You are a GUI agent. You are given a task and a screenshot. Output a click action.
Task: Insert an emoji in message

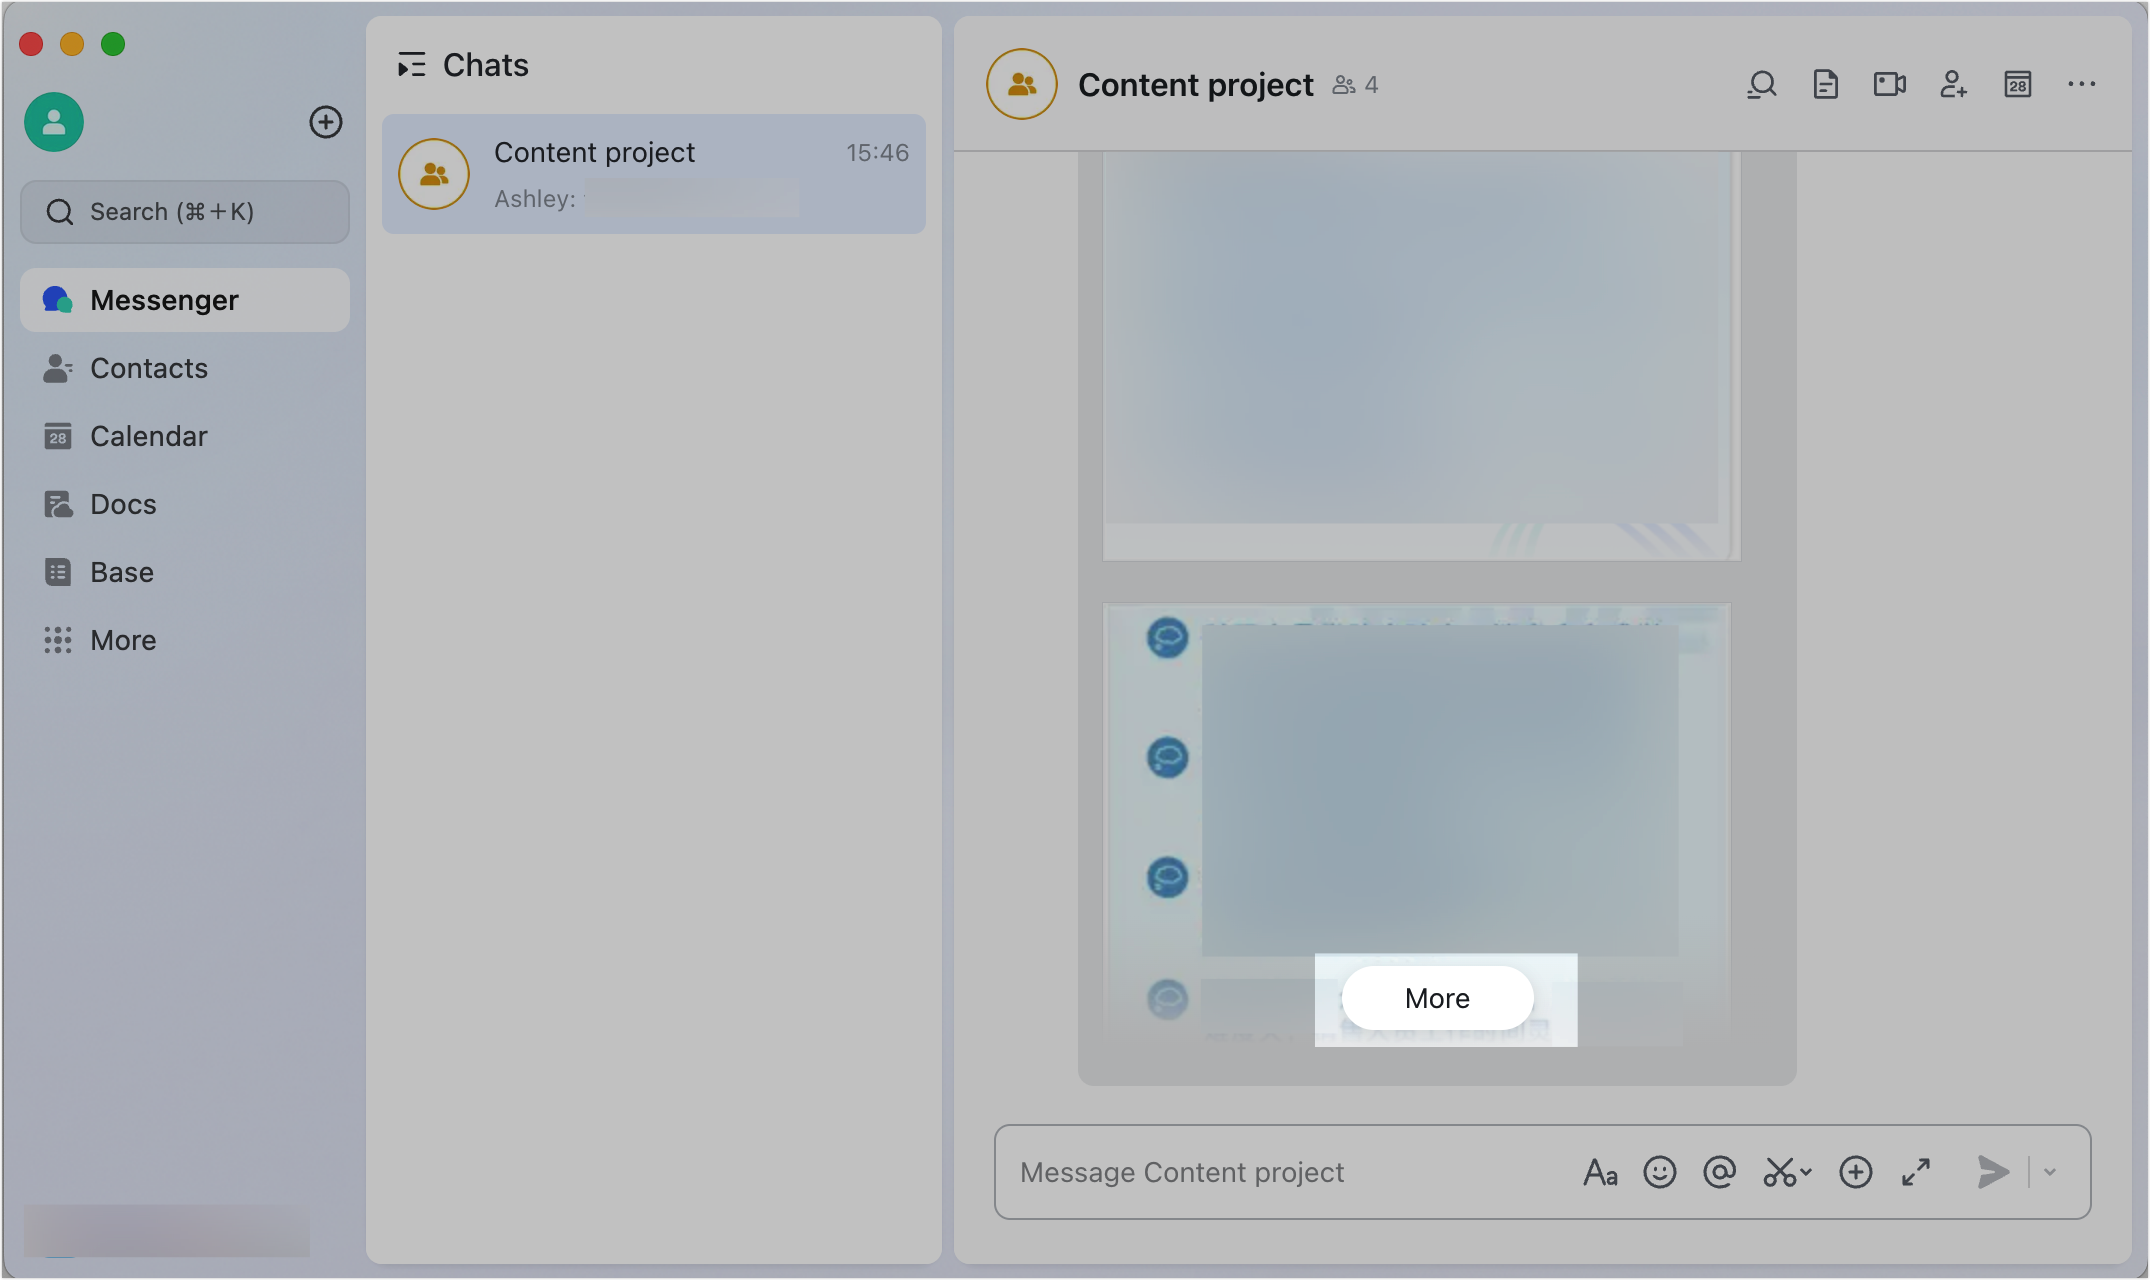[1660, 1172]
